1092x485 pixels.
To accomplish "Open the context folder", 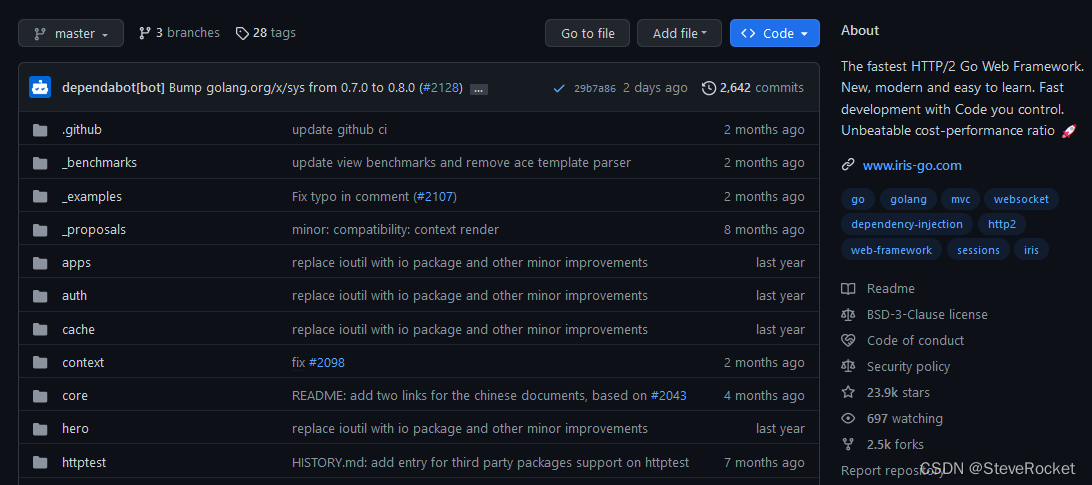I will point(83,362).
